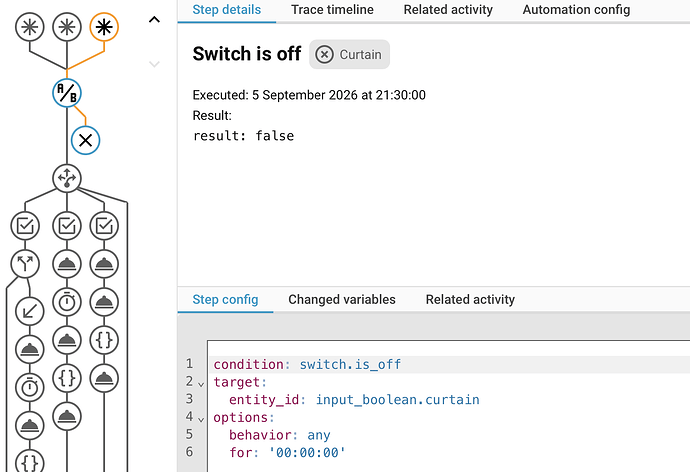Open the Automation config tab
The width and height of the screenshot is (690, 472).
tap(576, 10)
